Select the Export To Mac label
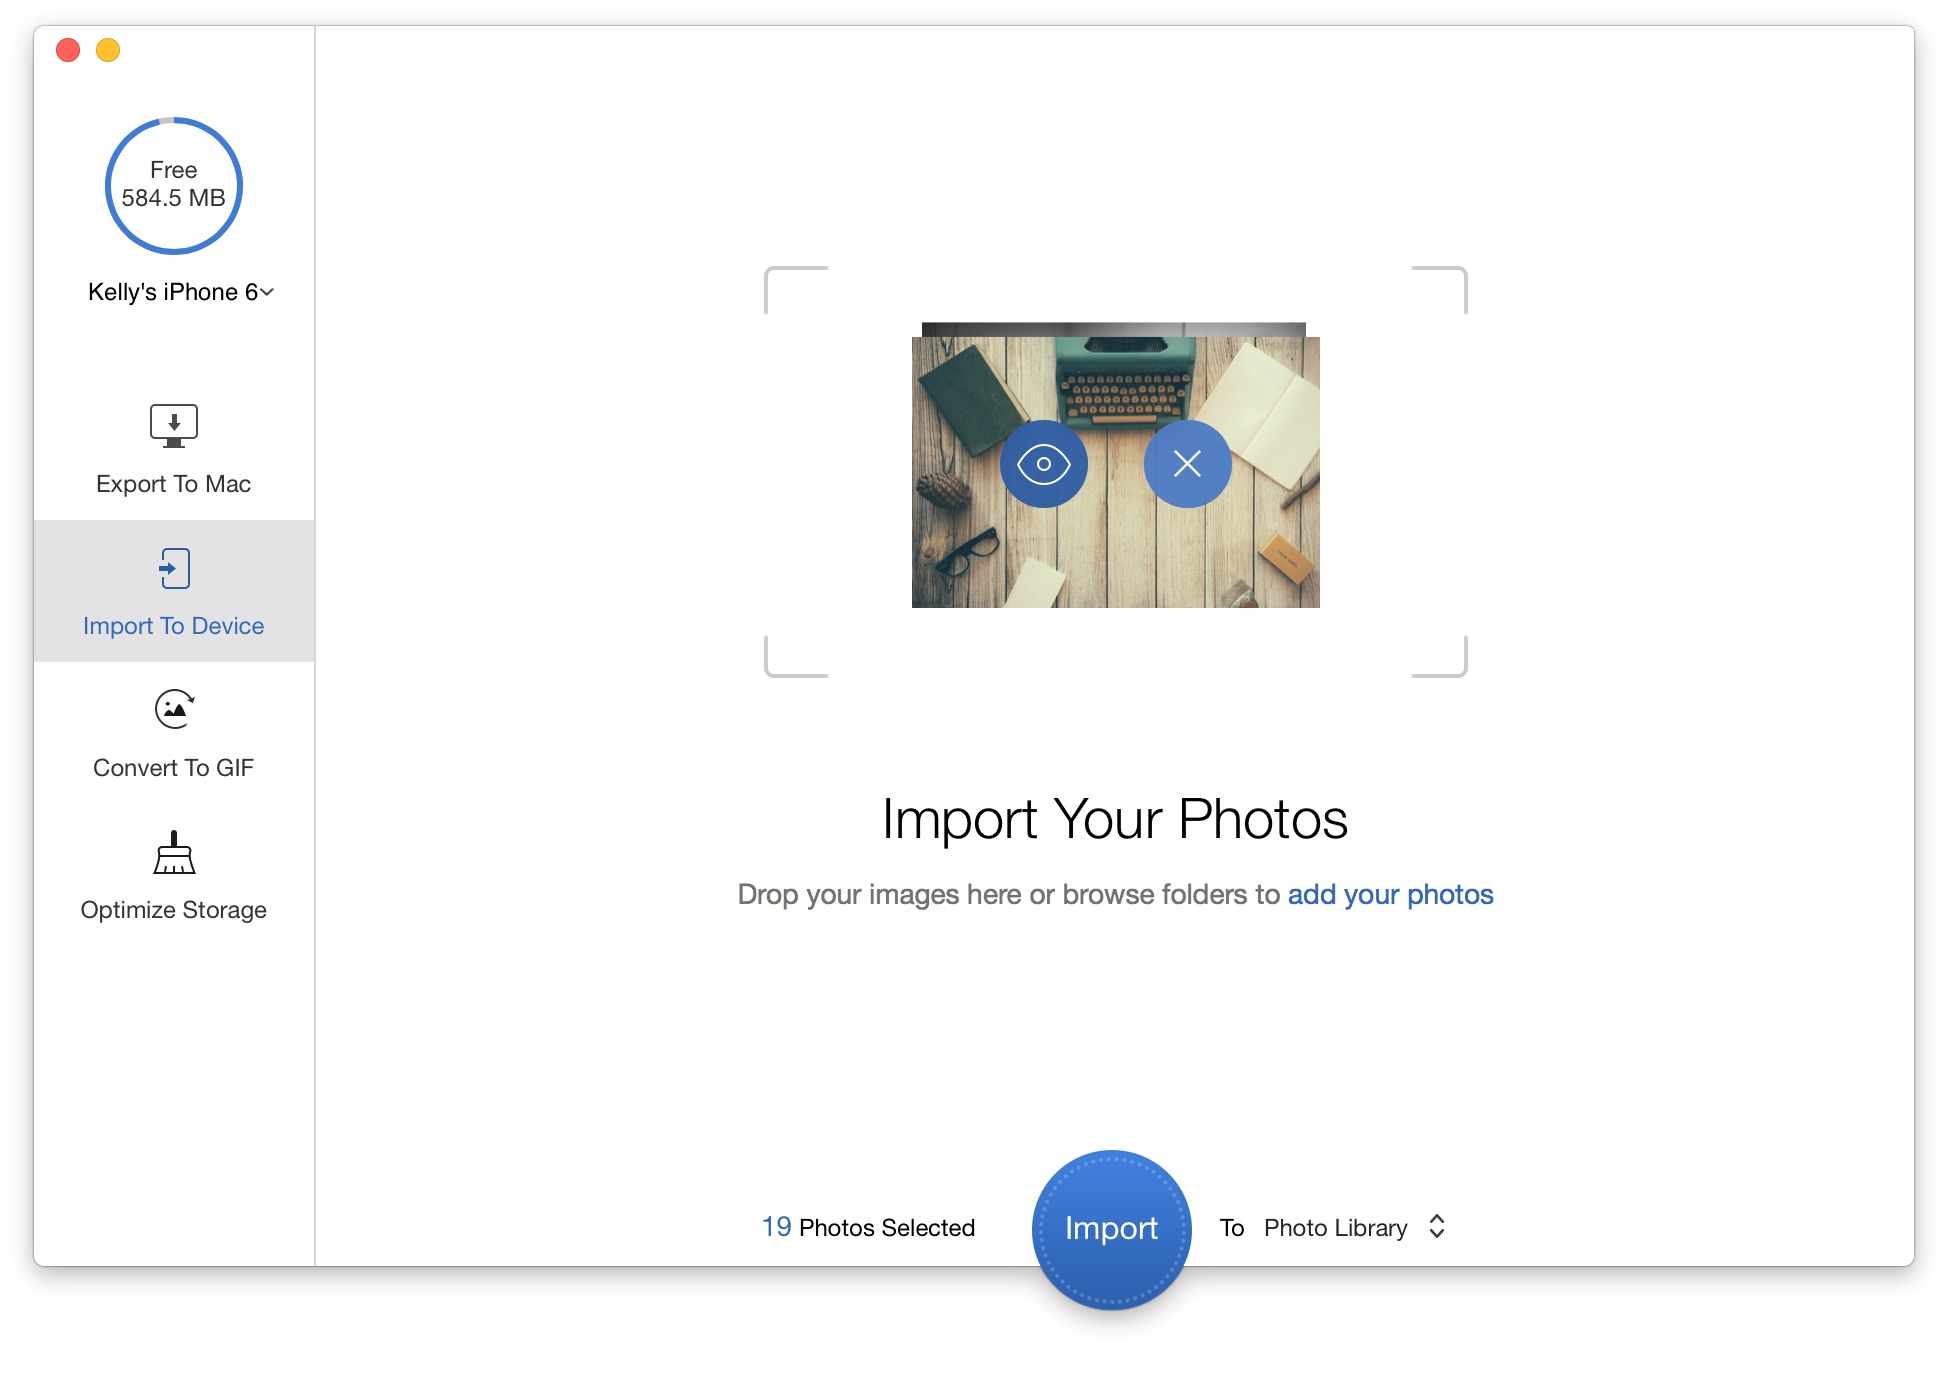1948x1380 pixels. click(174, 484)
